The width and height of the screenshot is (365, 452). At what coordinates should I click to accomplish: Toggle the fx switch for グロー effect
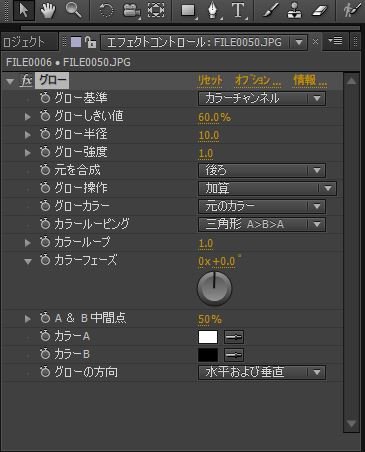click(x=26, y=81)
